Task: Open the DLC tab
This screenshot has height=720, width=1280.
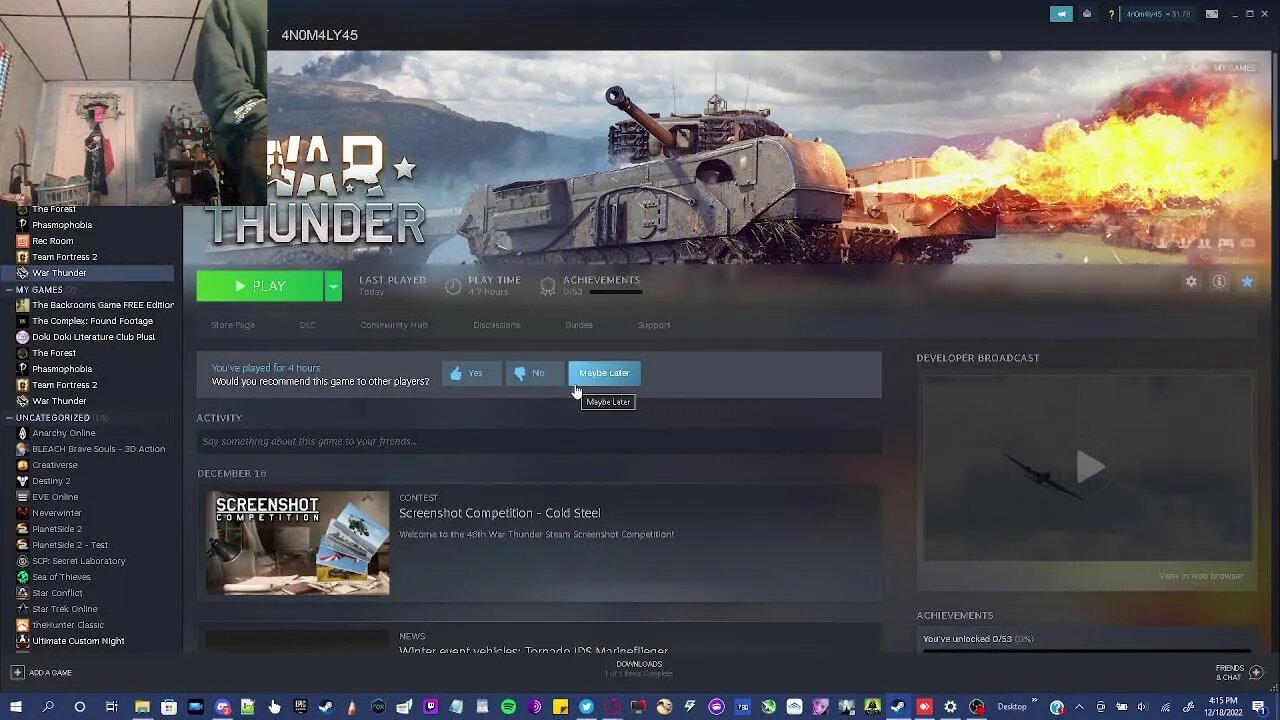Action: (307, 325)
